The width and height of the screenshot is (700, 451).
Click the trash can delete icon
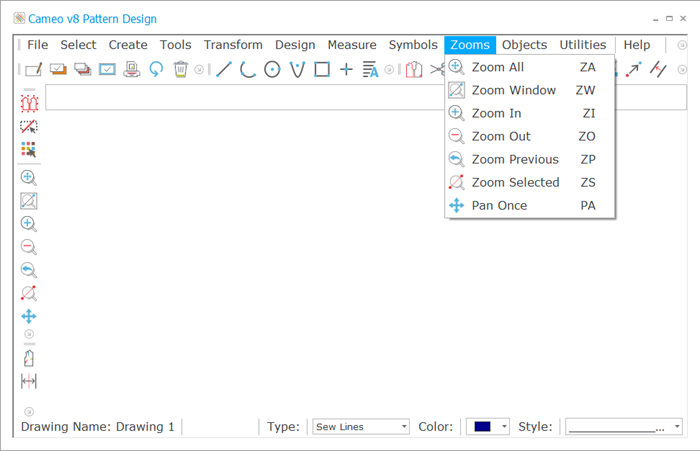(x=180, y=69)
